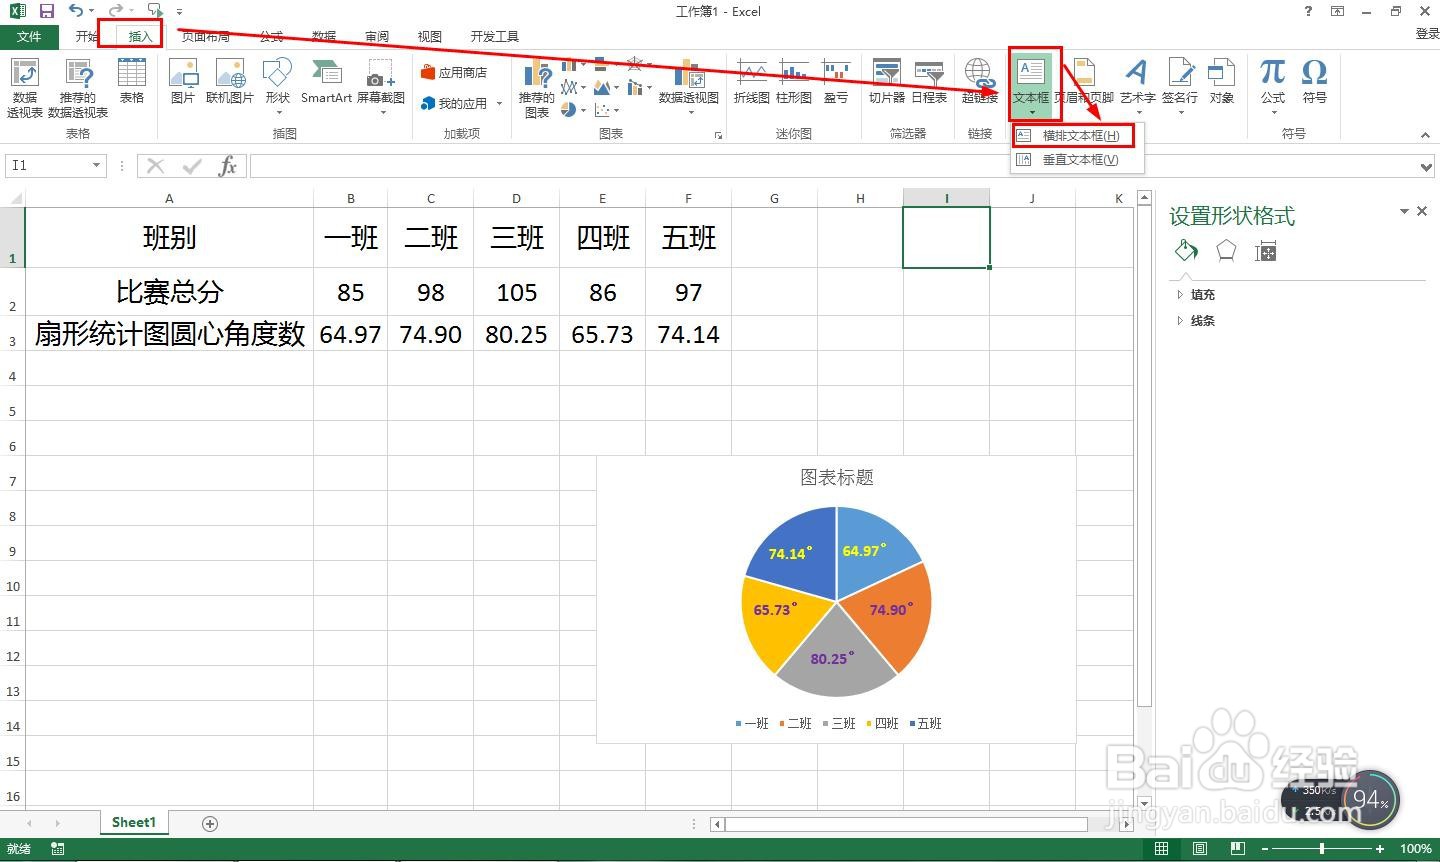
Task: Open the scatter chart type dropdown
Action: pos(607,110)
